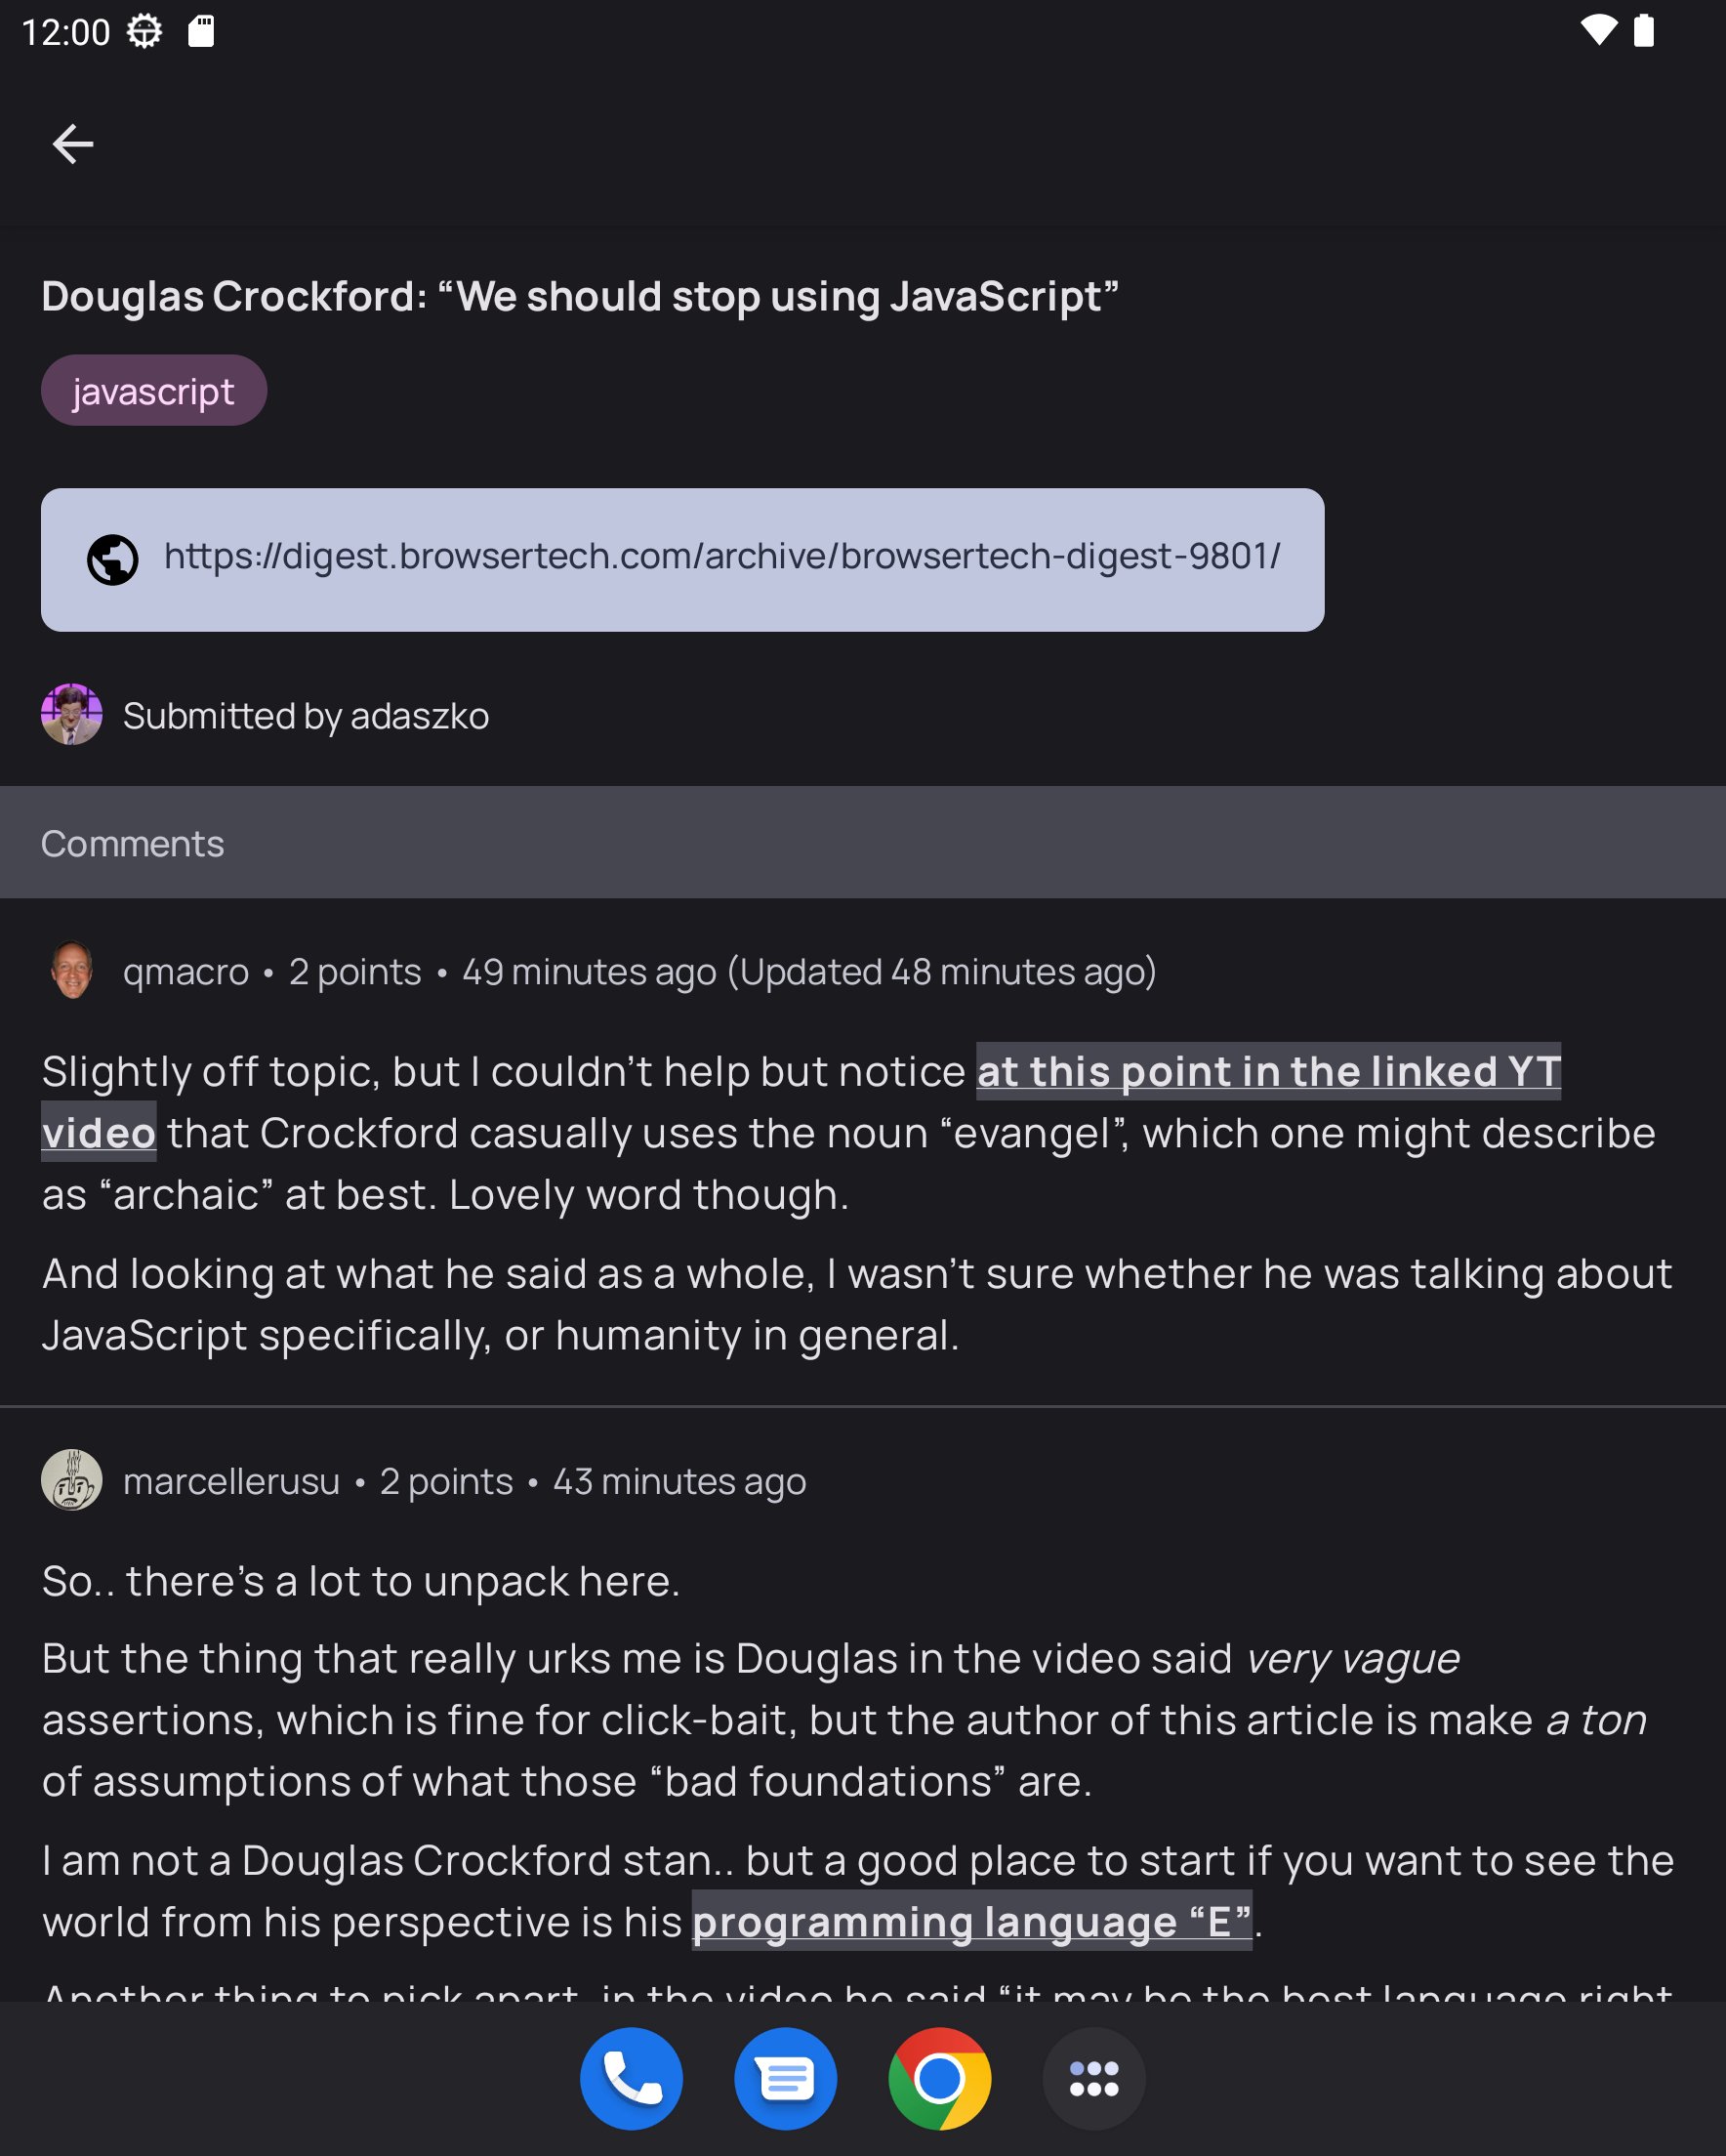Select the javascript tag chip
The image size is (1726, 2156).
[x=154, y=391]
